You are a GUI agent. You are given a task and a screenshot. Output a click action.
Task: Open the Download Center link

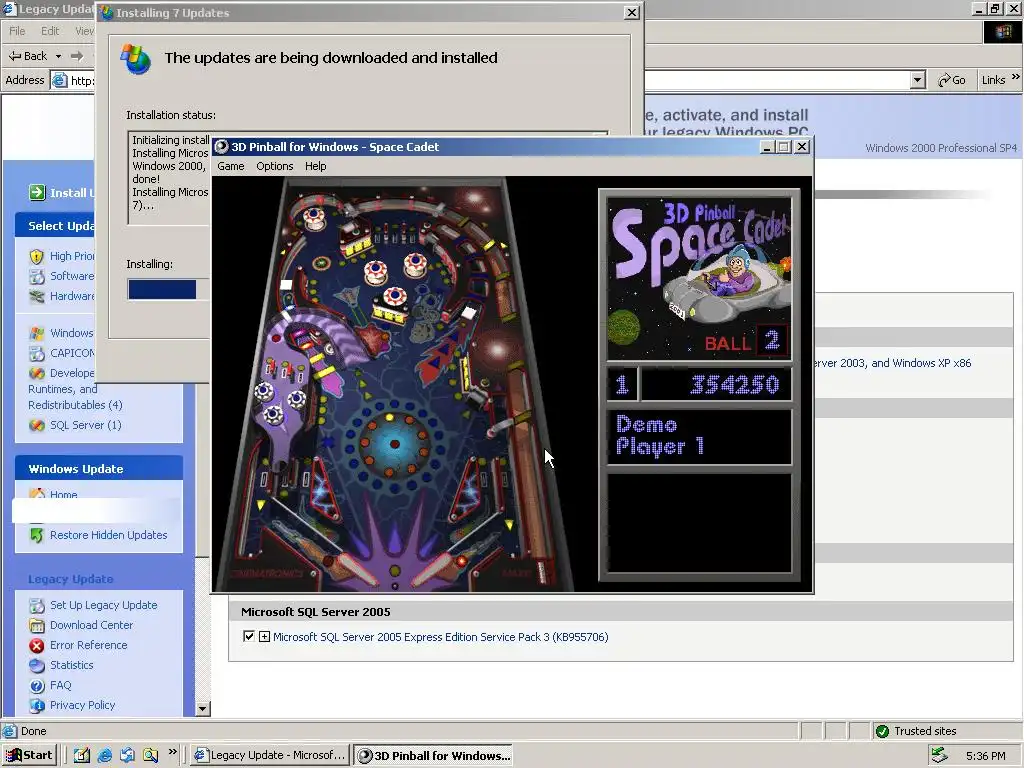pos(91,625)
